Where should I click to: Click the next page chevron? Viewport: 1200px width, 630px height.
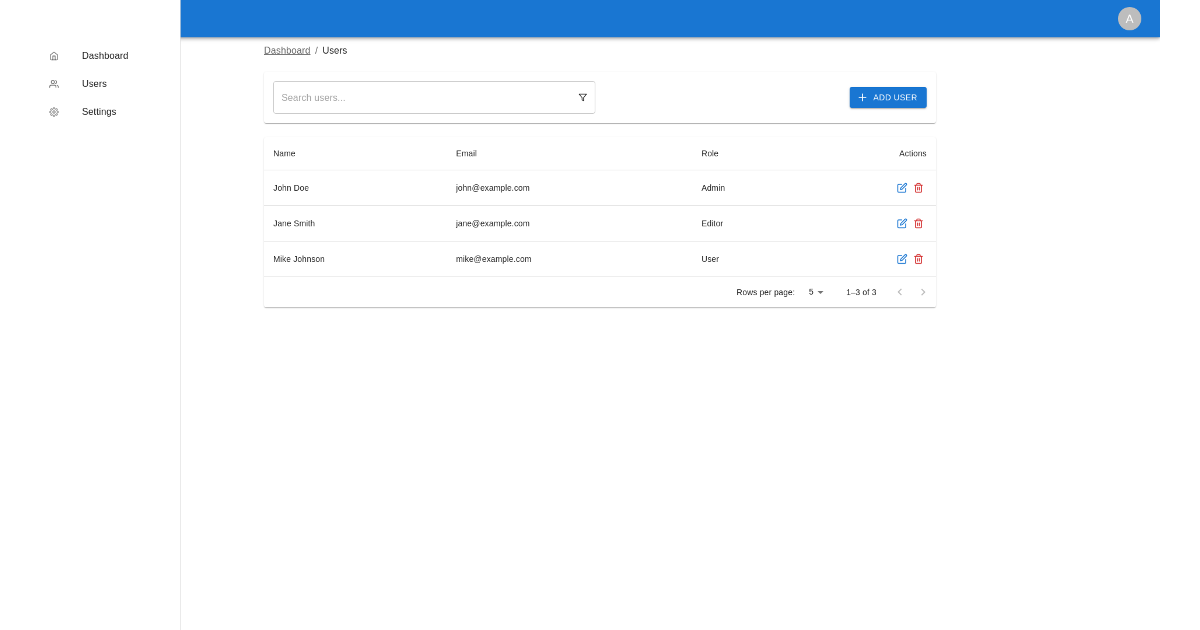point(923,291)
